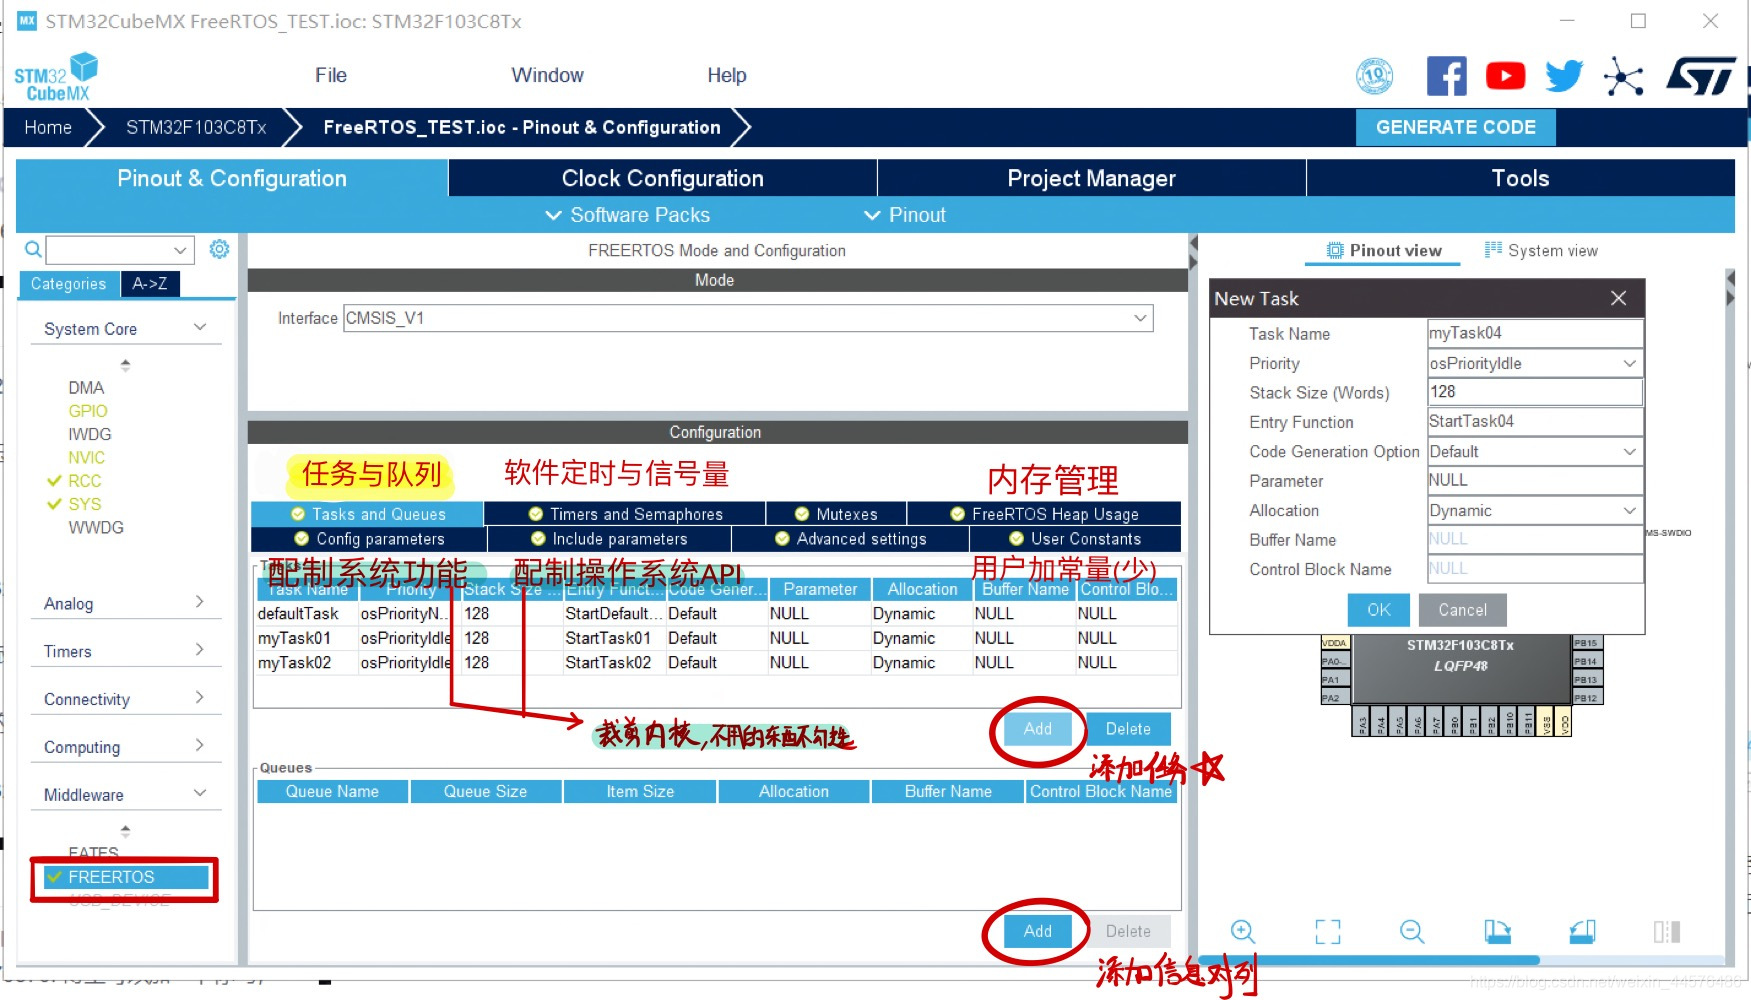Cancel the New Task dialog
The width and height of the screenshot is (1751, 1000).
[x=1462, y=609]
